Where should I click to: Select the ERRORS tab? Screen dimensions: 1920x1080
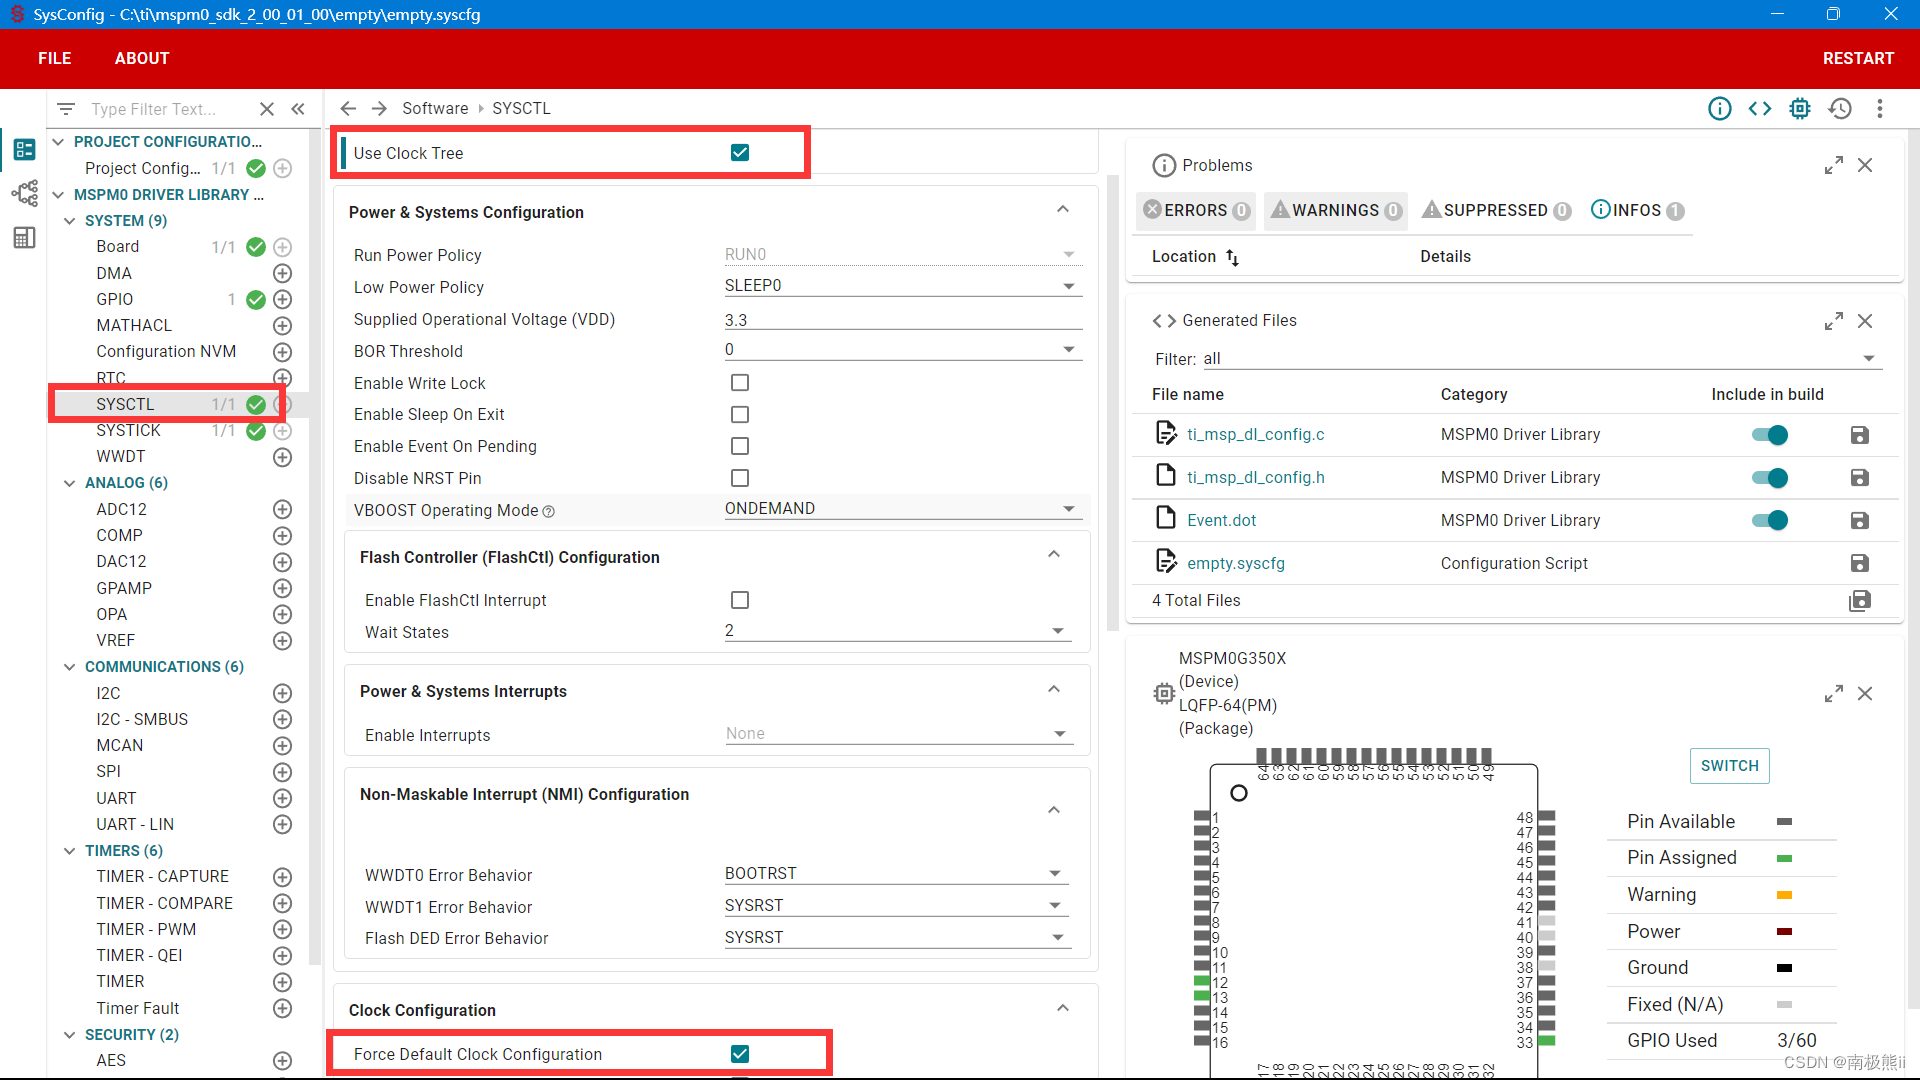tap(1196, 210)
